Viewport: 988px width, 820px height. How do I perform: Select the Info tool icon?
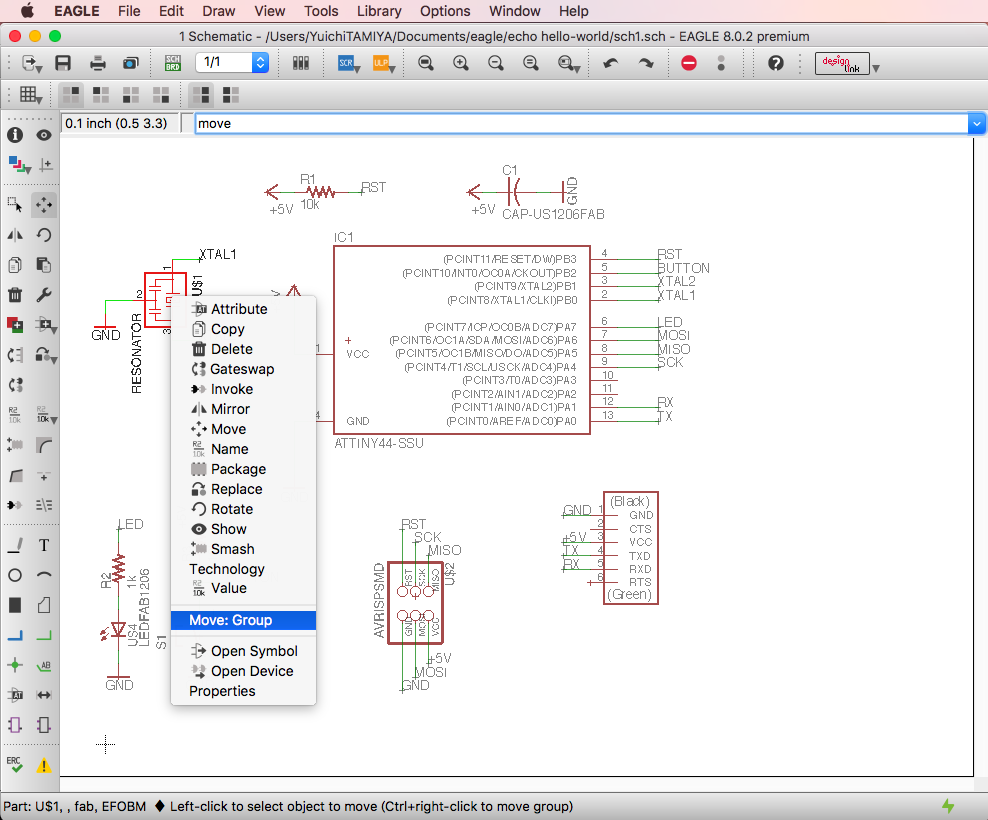(15, 135)
